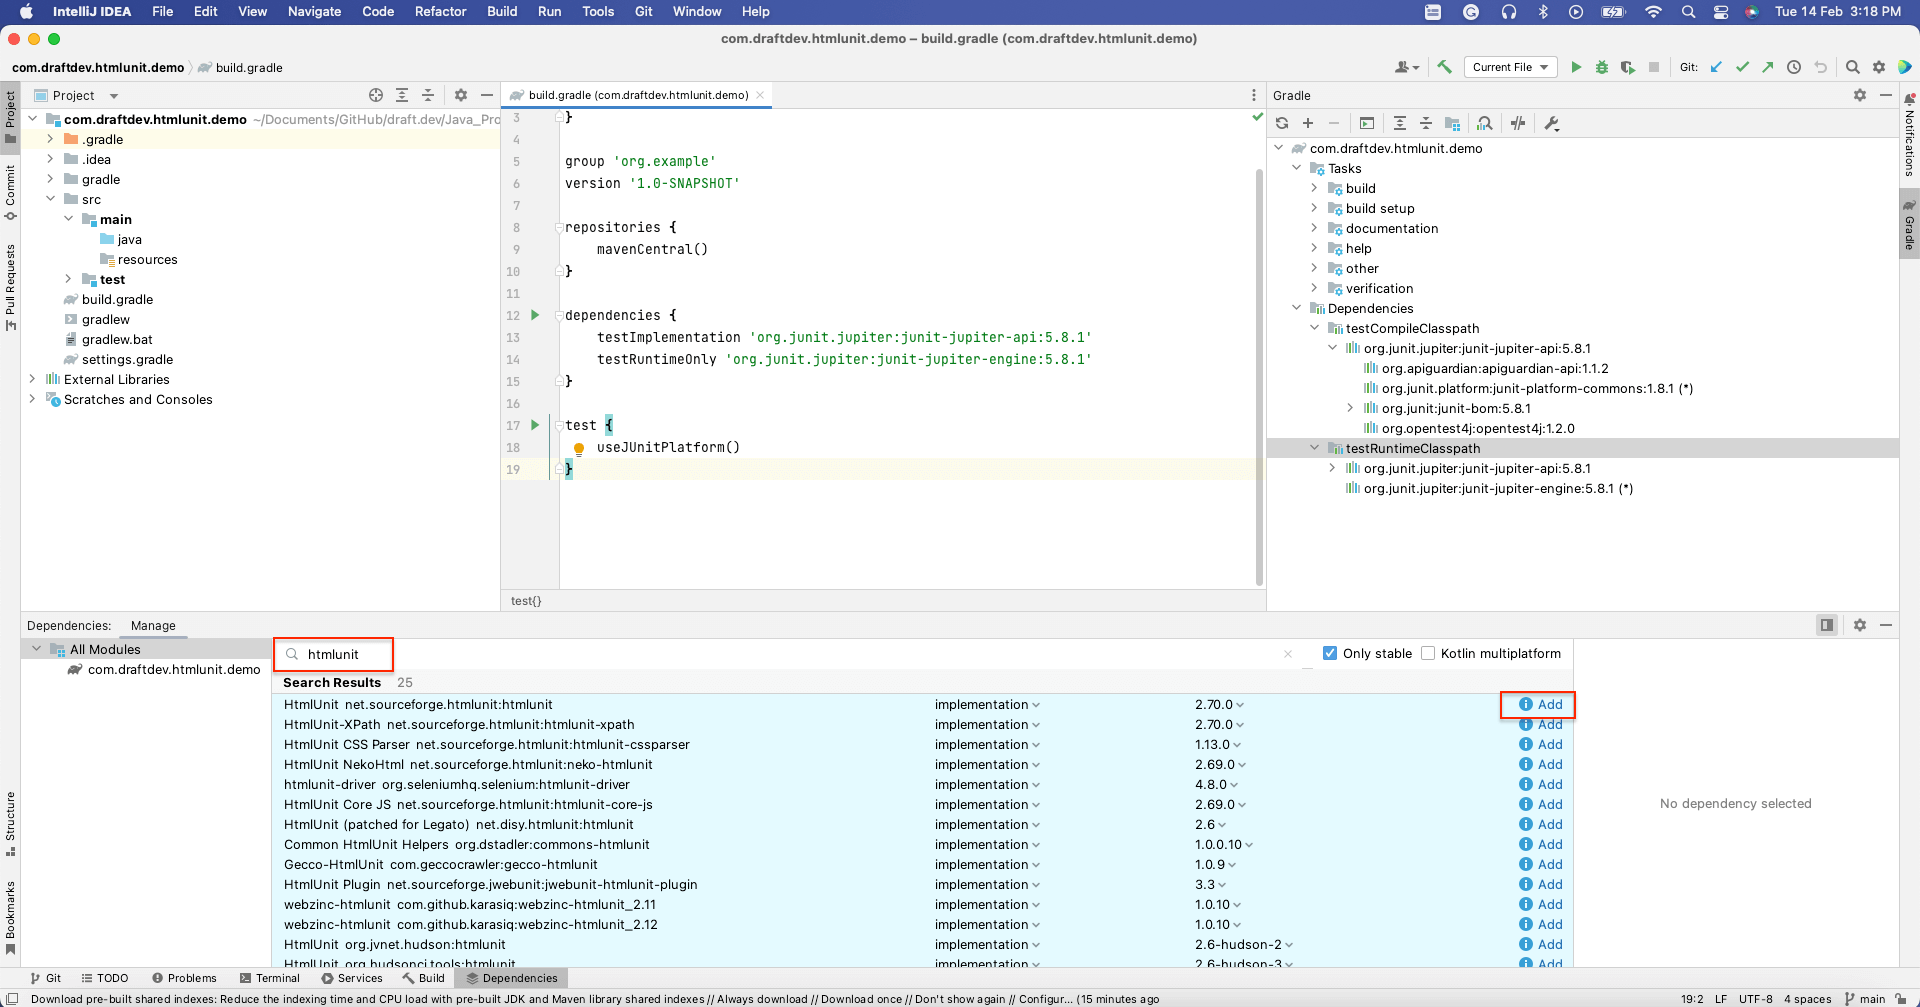Enable the Kotlin multiplatform checkbox
This screenshot has height=1007, width=1920.
(1428, 653)
